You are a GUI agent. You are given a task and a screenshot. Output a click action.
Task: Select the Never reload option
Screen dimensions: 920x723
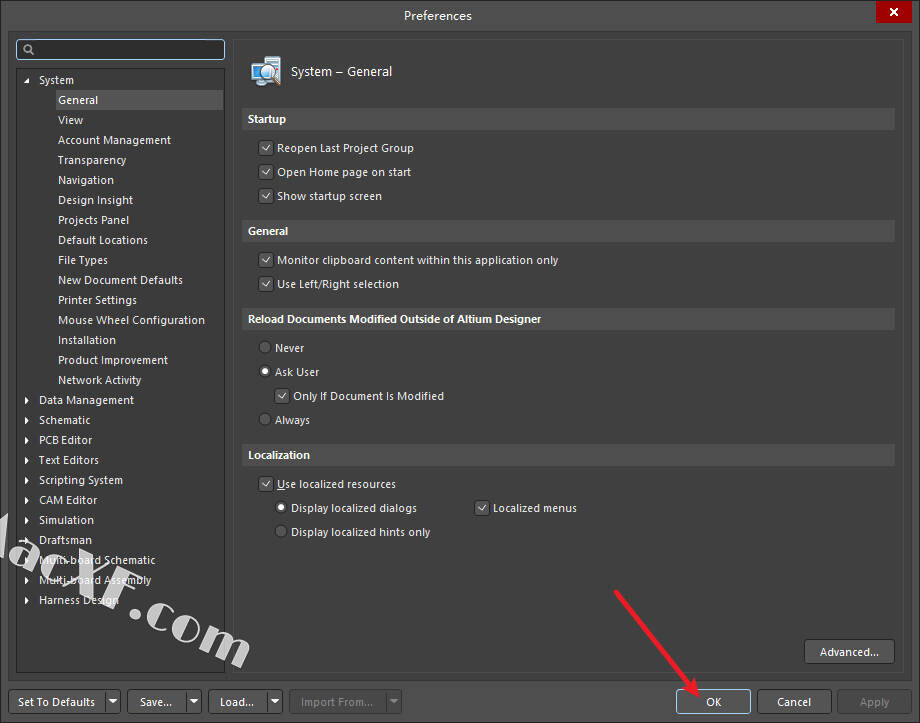[265, 347]
